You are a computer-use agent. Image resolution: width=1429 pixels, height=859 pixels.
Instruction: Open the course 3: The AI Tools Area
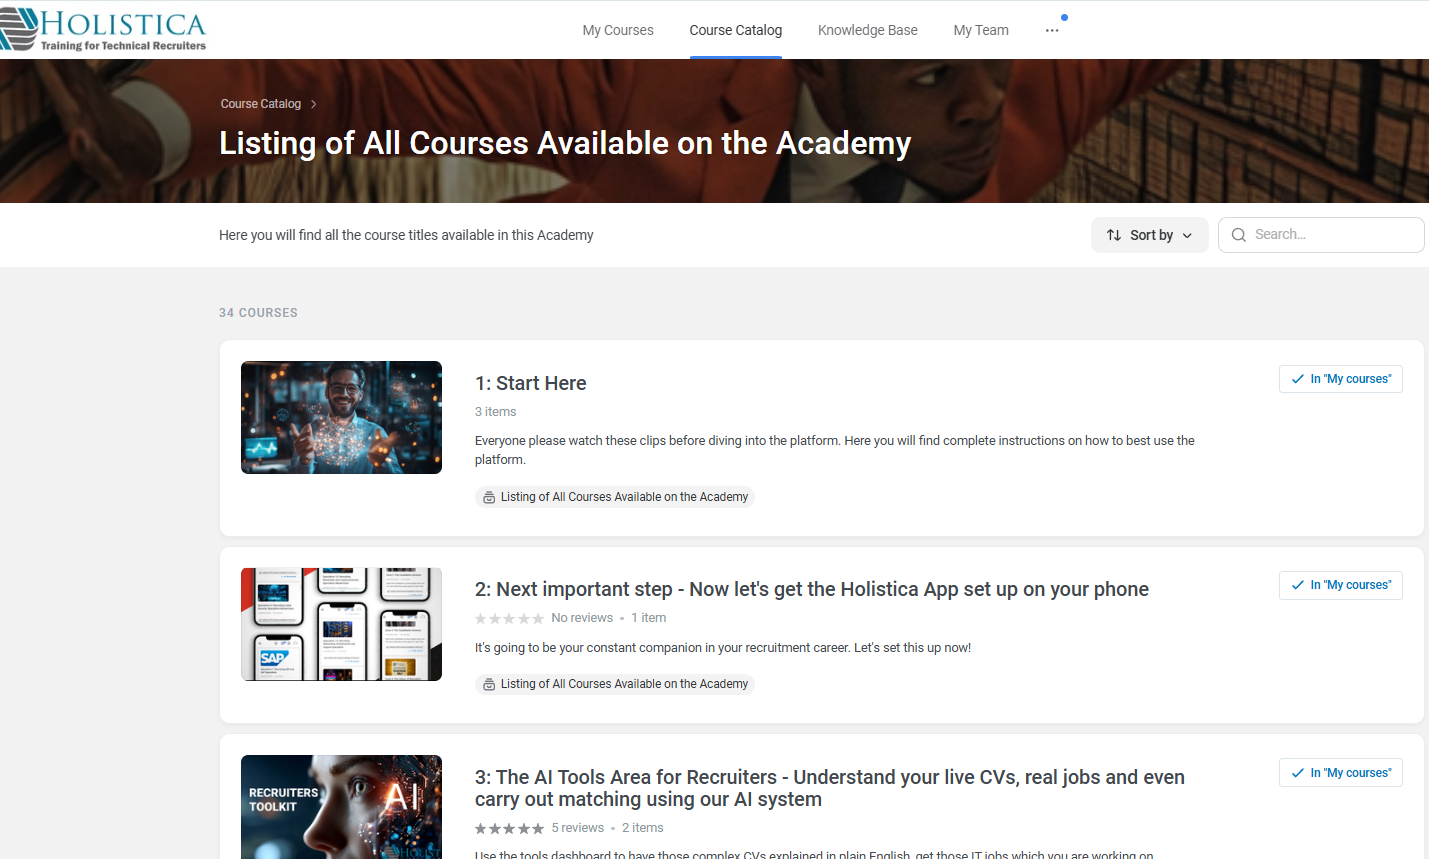coord(830,788)
